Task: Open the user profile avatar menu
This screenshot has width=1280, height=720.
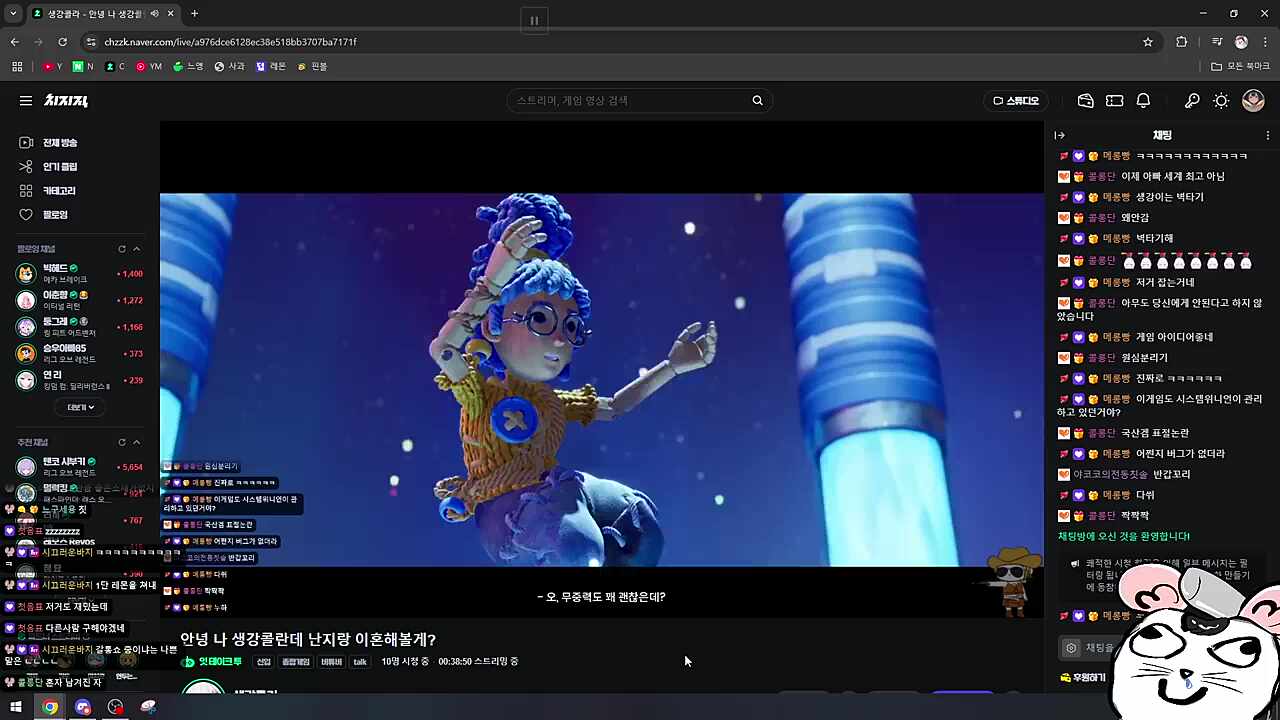Action: (1253, 100)
